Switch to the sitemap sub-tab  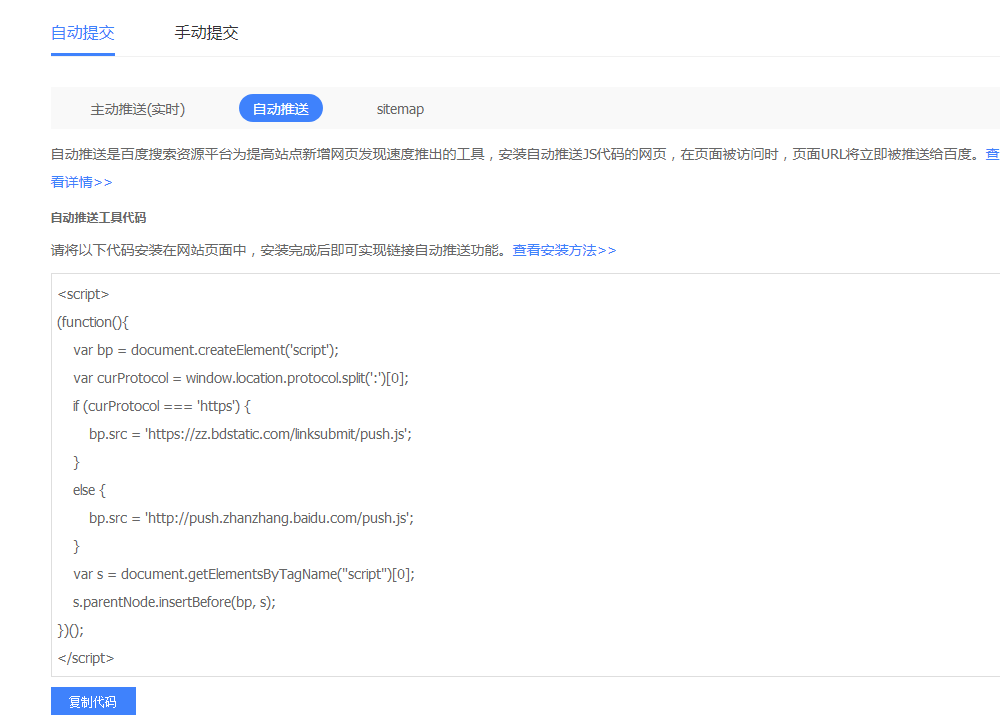400,109
